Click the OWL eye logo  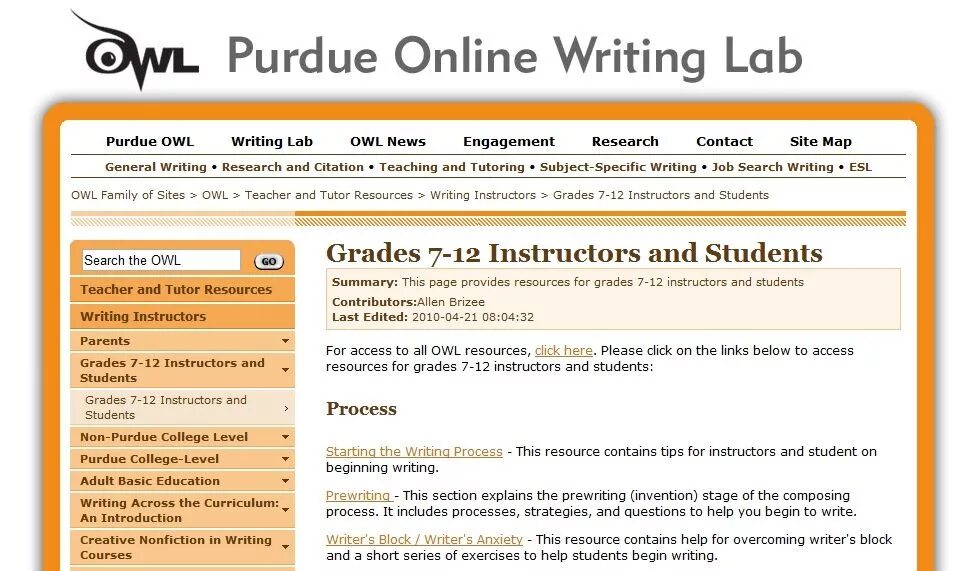(x=135, y=51)
